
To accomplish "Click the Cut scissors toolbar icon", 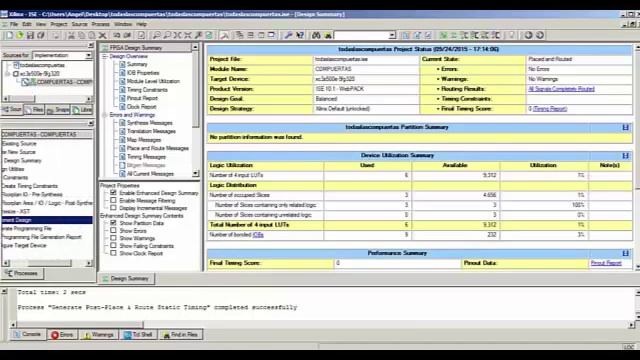I will [x=71, y=36].
